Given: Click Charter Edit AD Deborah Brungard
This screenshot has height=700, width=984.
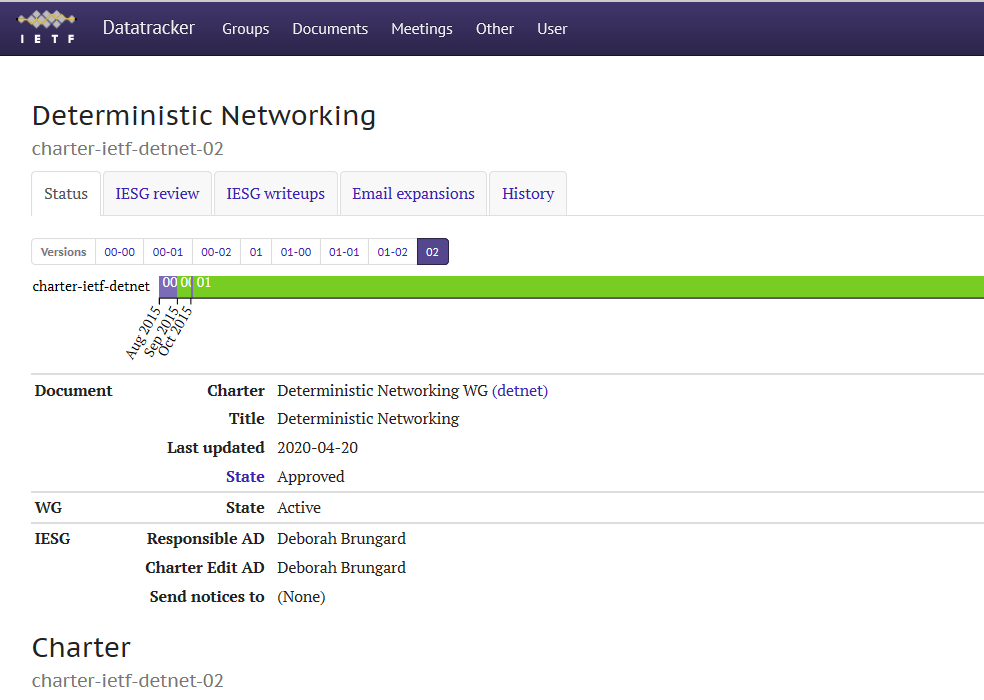Looking at the screenshot, I should [x=341, y=568].
